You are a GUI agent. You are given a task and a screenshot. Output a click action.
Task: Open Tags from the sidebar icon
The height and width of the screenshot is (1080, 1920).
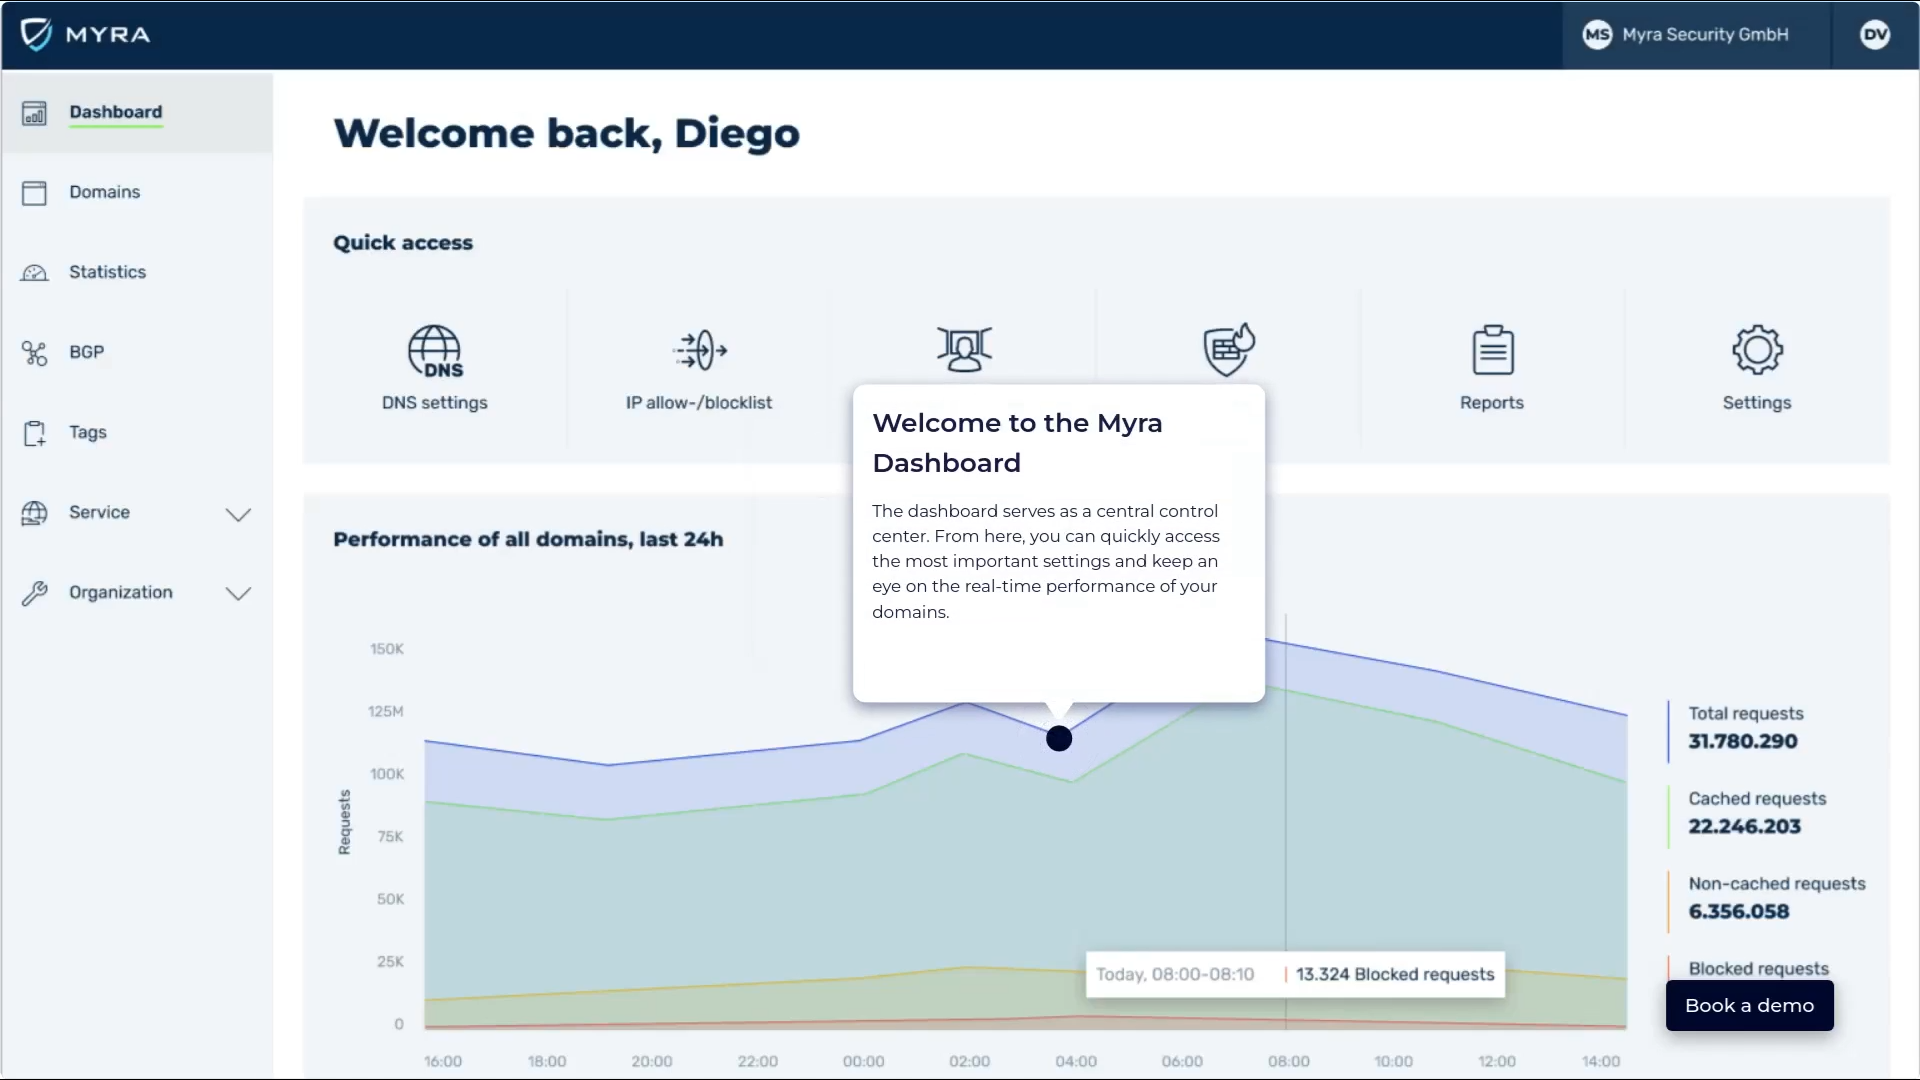click(x=35, y=432)
